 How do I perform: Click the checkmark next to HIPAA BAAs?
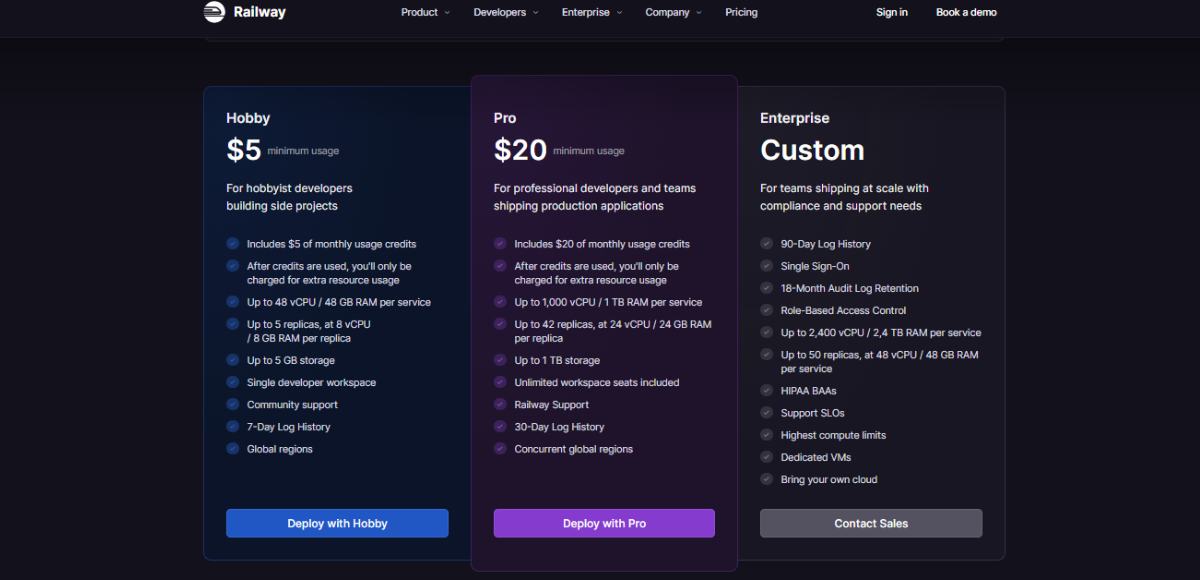767,391
